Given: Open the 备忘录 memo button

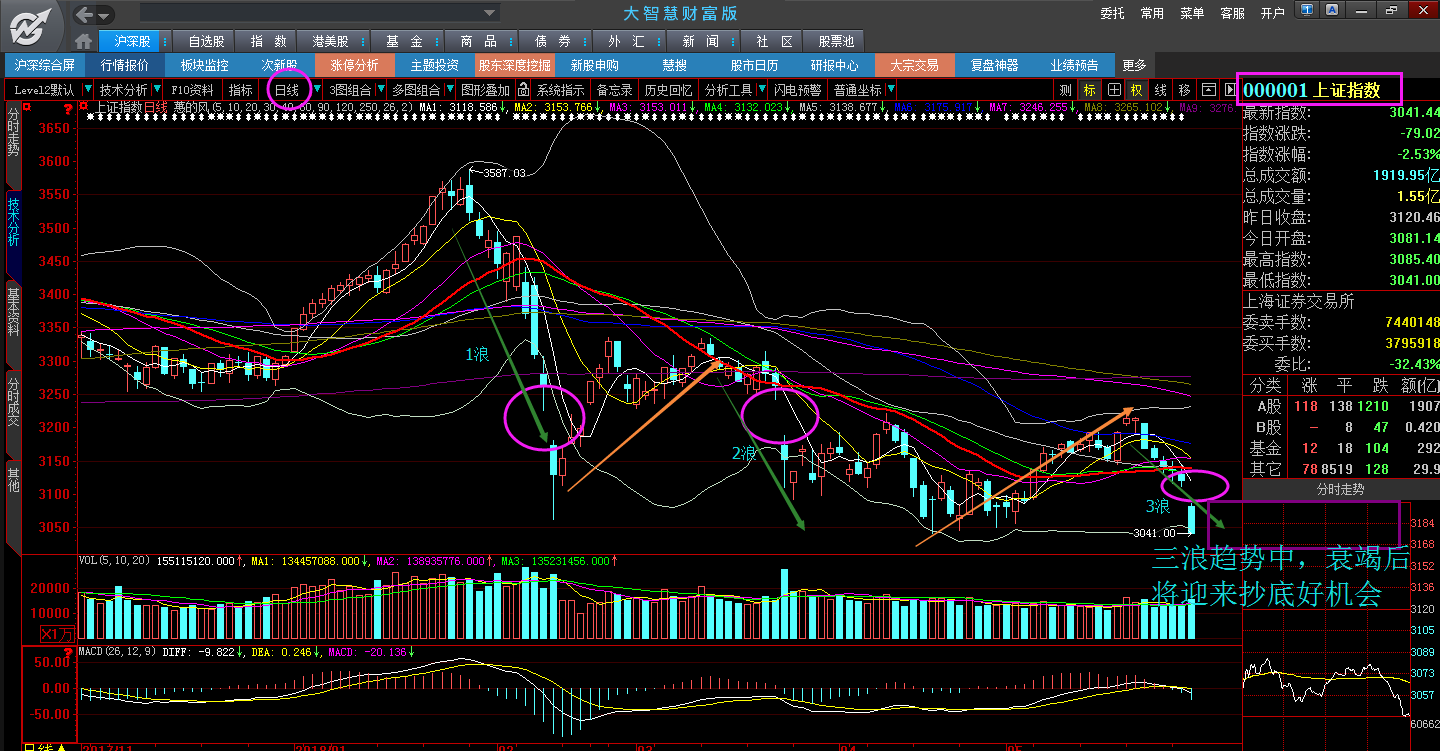Looking at the screenshot, I should [x=615, y=90].
